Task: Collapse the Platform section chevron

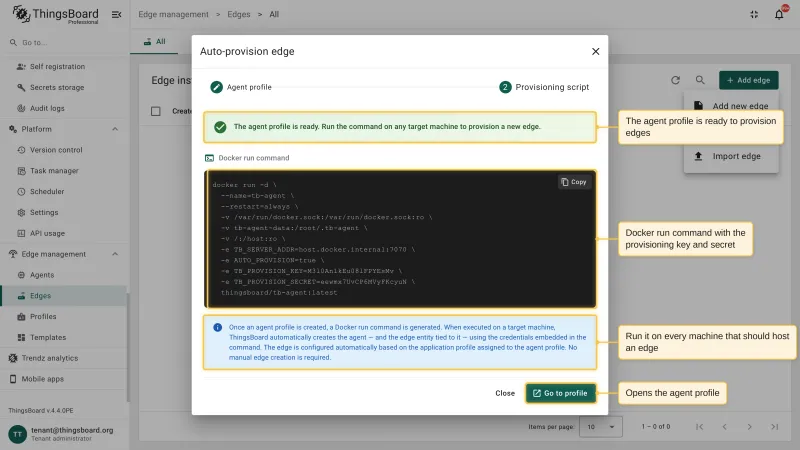Action: pyautogui.click(x=115, y=129)
